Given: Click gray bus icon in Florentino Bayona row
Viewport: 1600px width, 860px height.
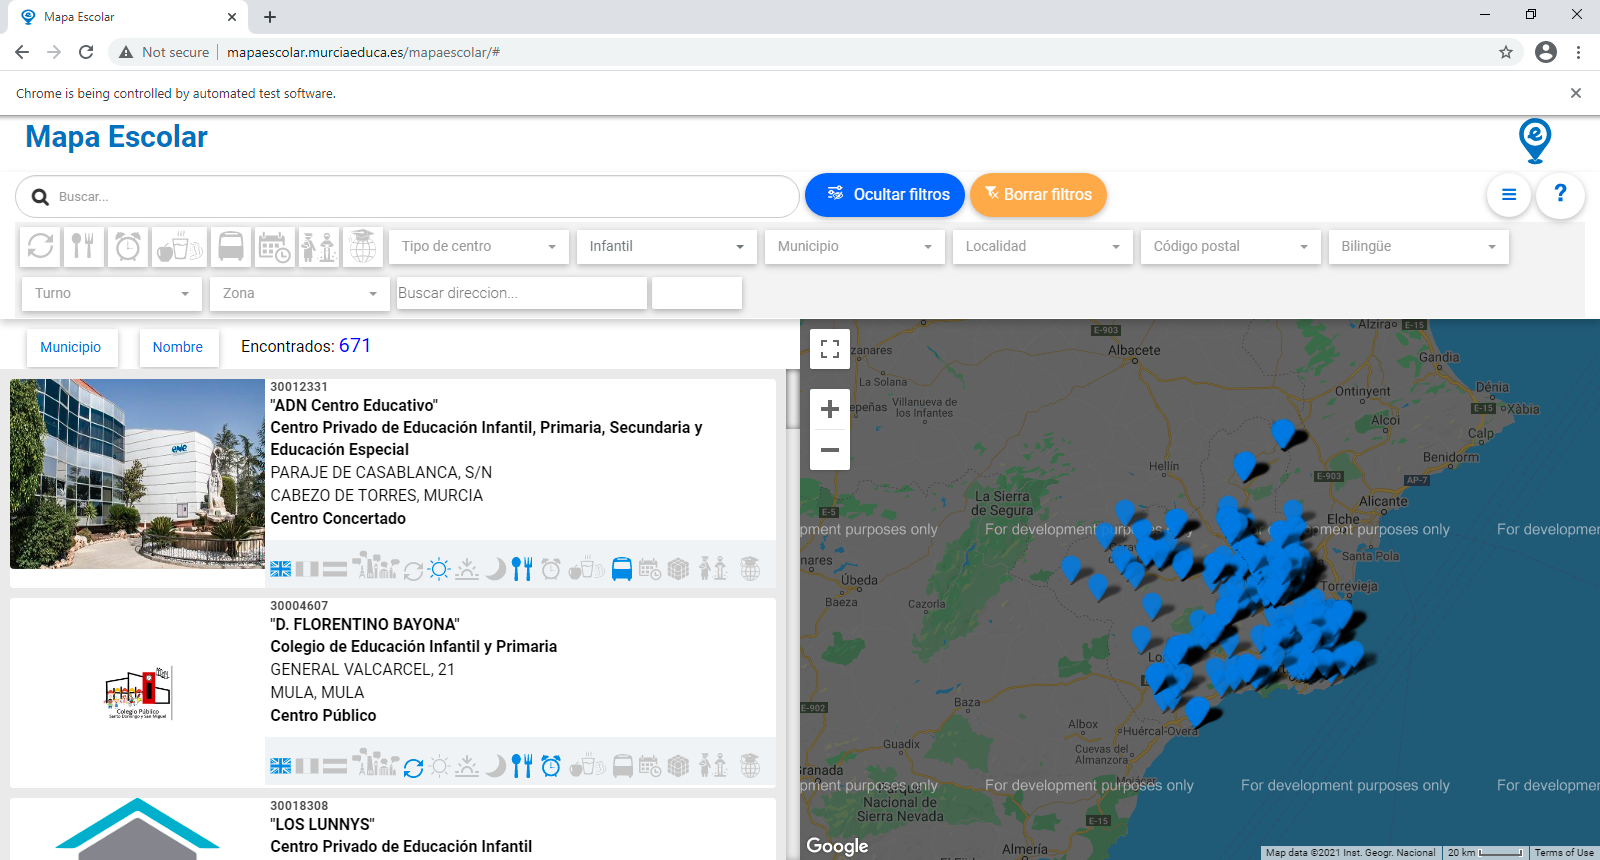Looking at the screenshot, I should pyautogui.click(x=622, y=766).
